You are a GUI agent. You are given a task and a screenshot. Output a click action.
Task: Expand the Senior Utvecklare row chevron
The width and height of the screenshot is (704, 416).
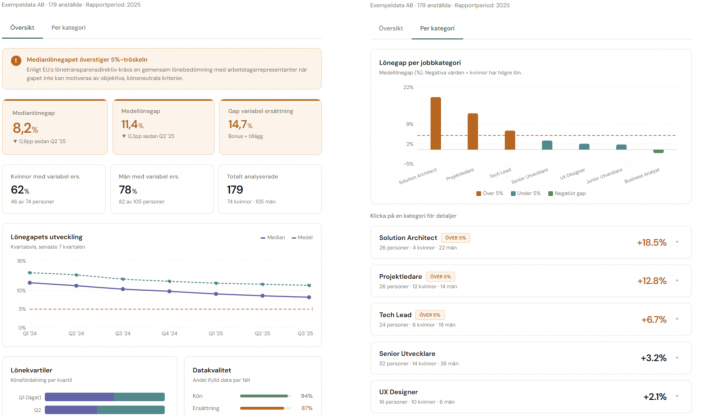tap(677, 357)
